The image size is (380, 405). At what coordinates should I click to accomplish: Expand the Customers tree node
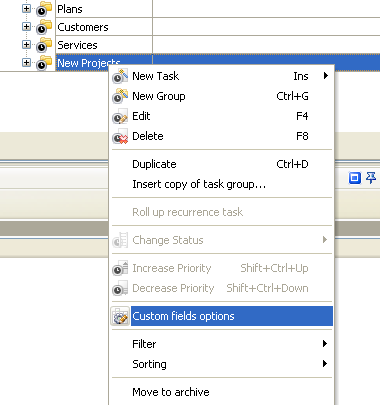[26, 27]
